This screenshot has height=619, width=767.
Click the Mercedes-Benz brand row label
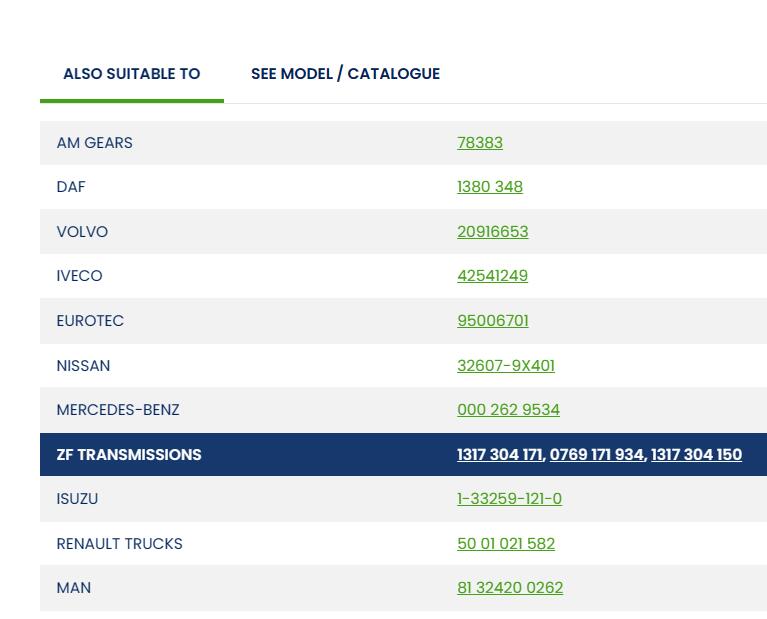coord(118,410)
